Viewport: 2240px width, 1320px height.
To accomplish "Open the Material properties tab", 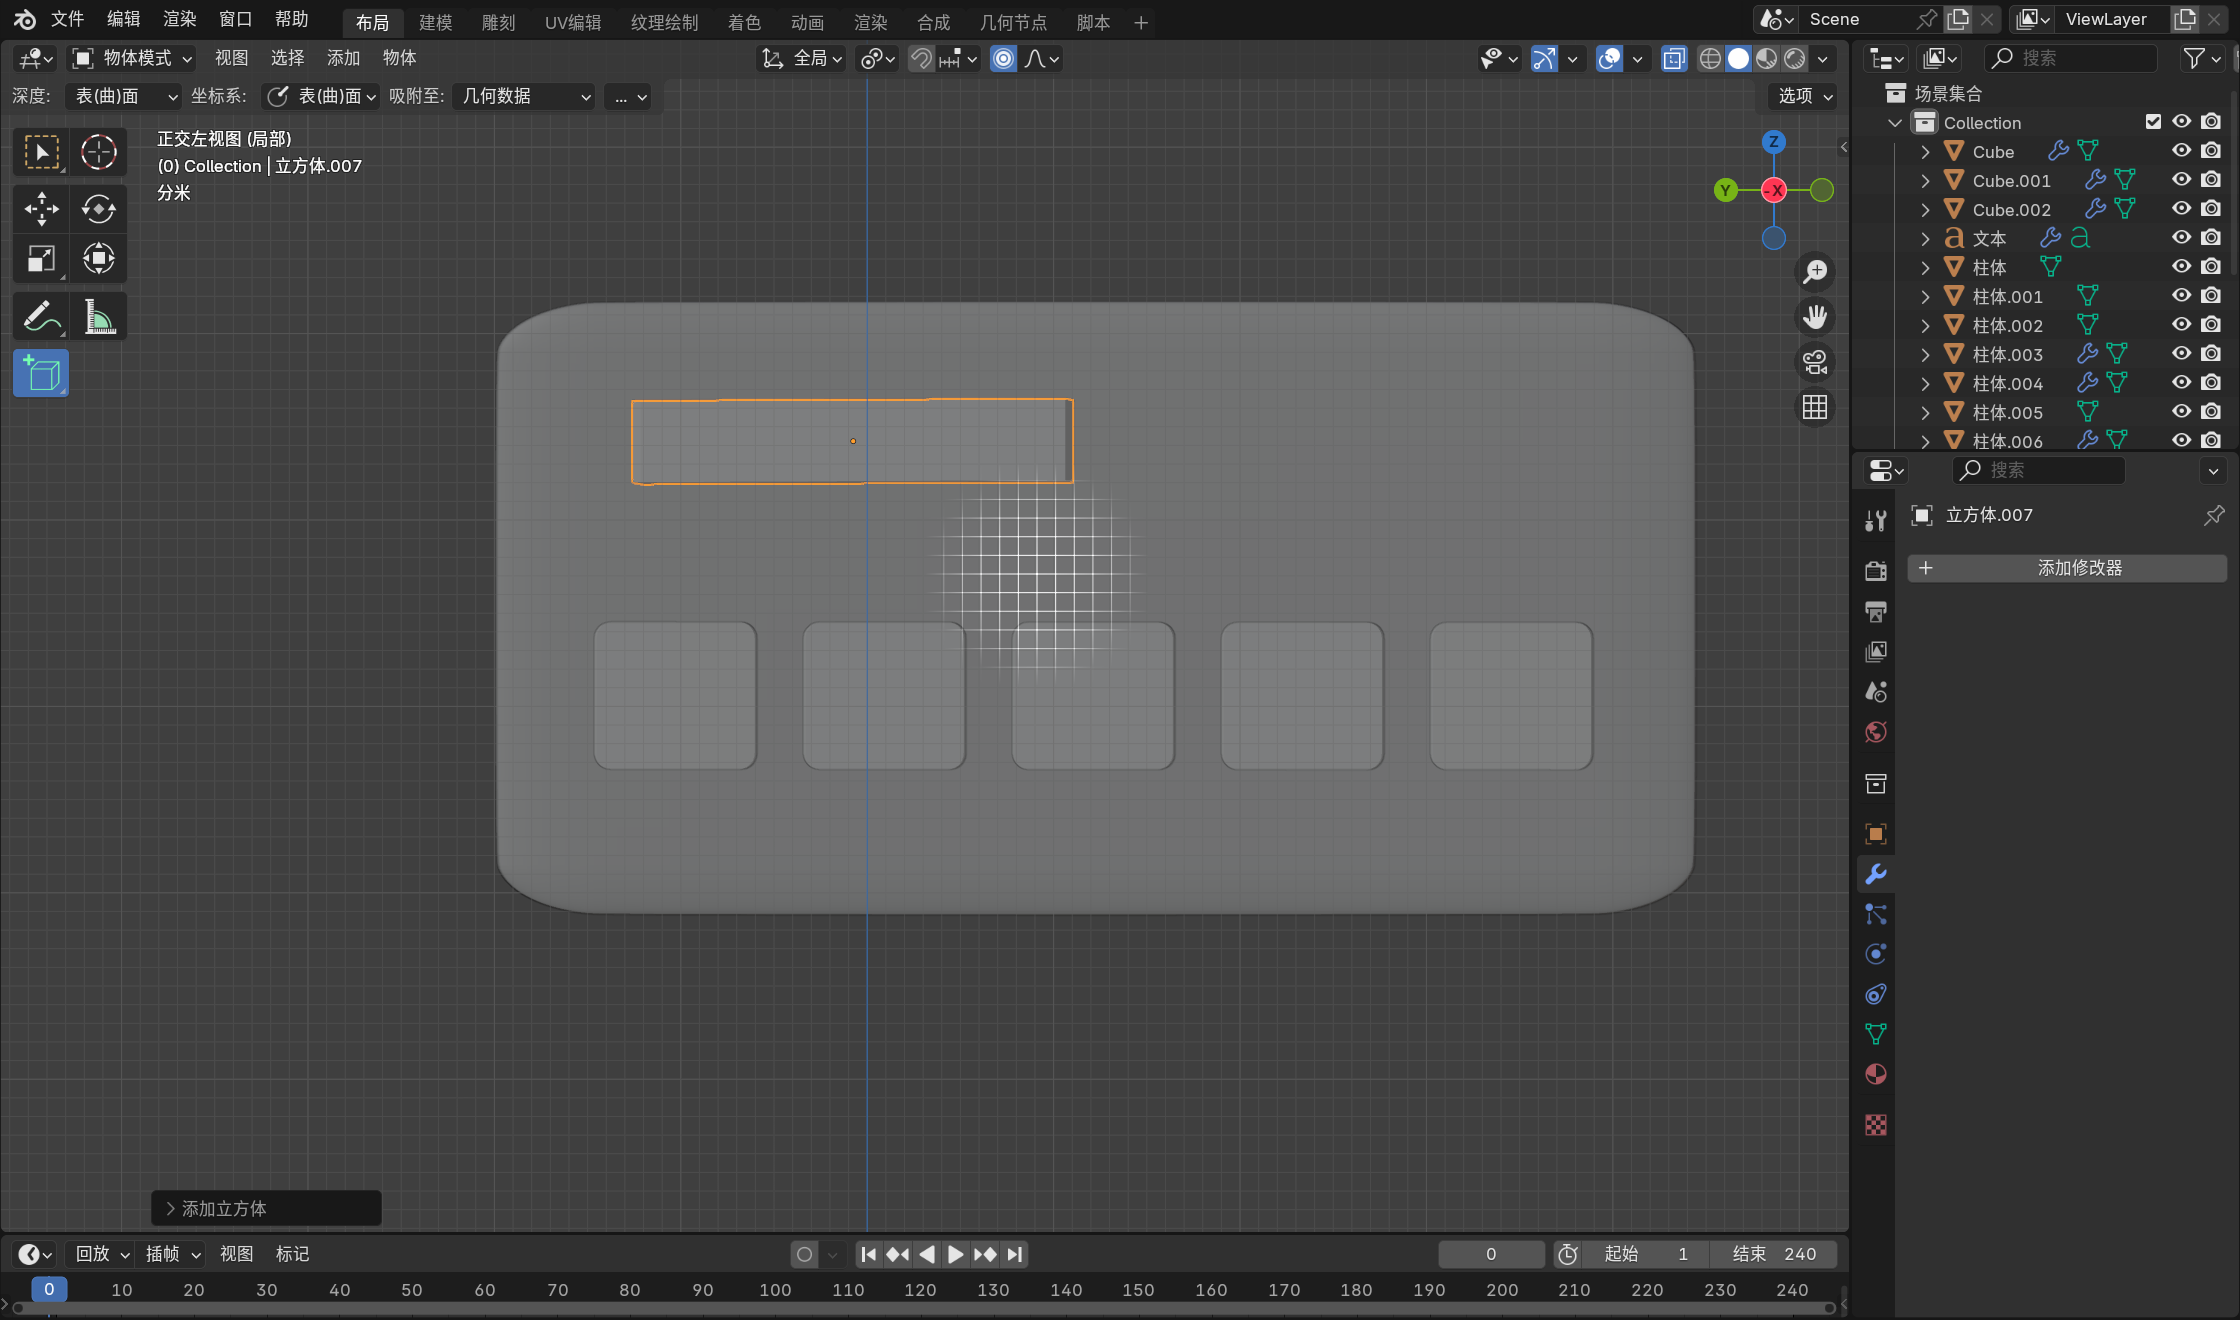I will (1875, 1074).
